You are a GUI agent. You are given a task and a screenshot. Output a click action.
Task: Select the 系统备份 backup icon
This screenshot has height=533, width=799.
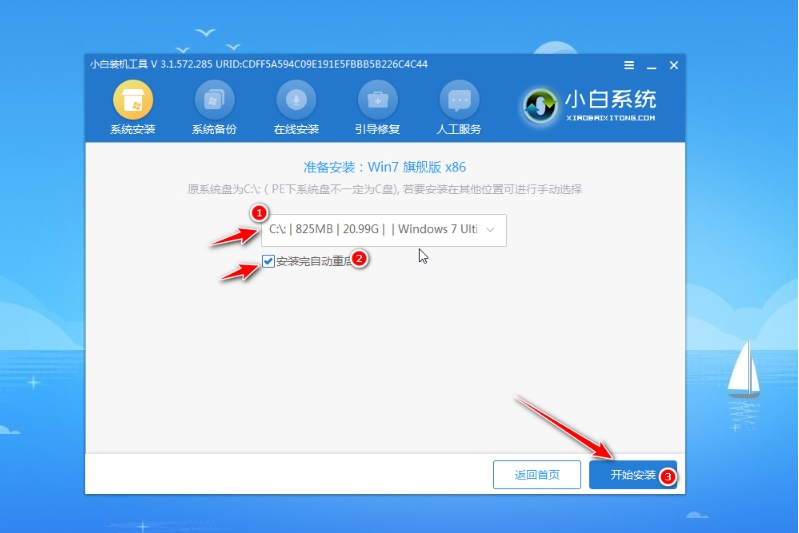coord(214,101)
